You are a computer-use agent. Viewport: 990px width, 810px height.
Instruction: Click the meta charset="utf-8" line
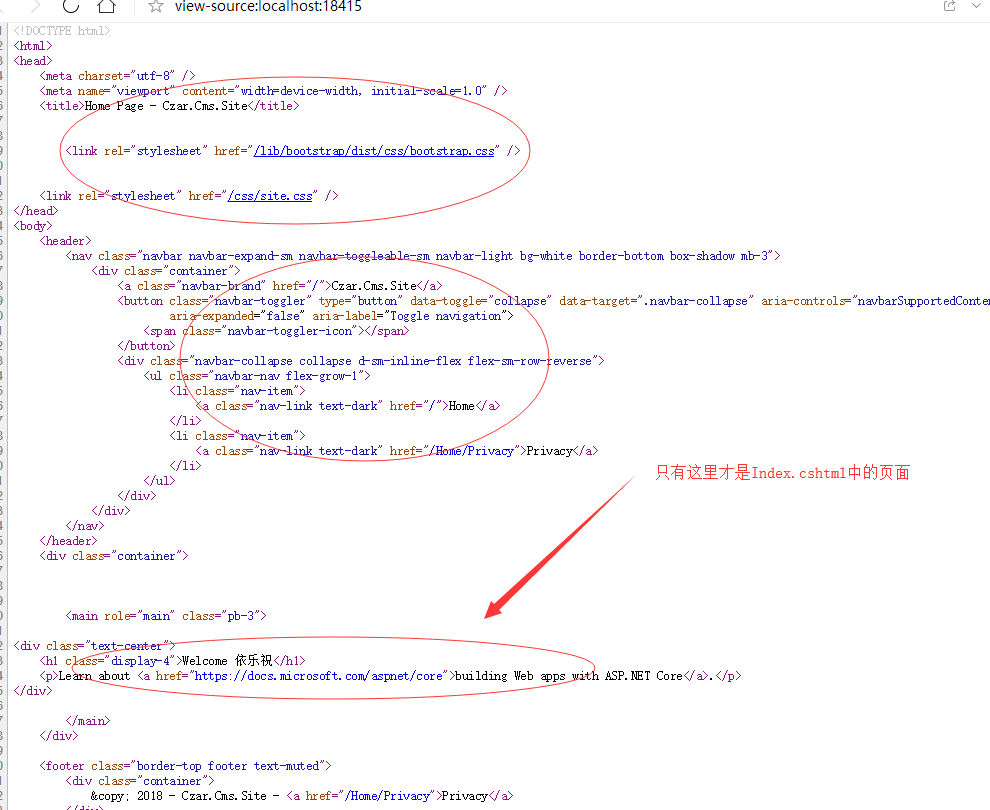click(x=117, y=76)
